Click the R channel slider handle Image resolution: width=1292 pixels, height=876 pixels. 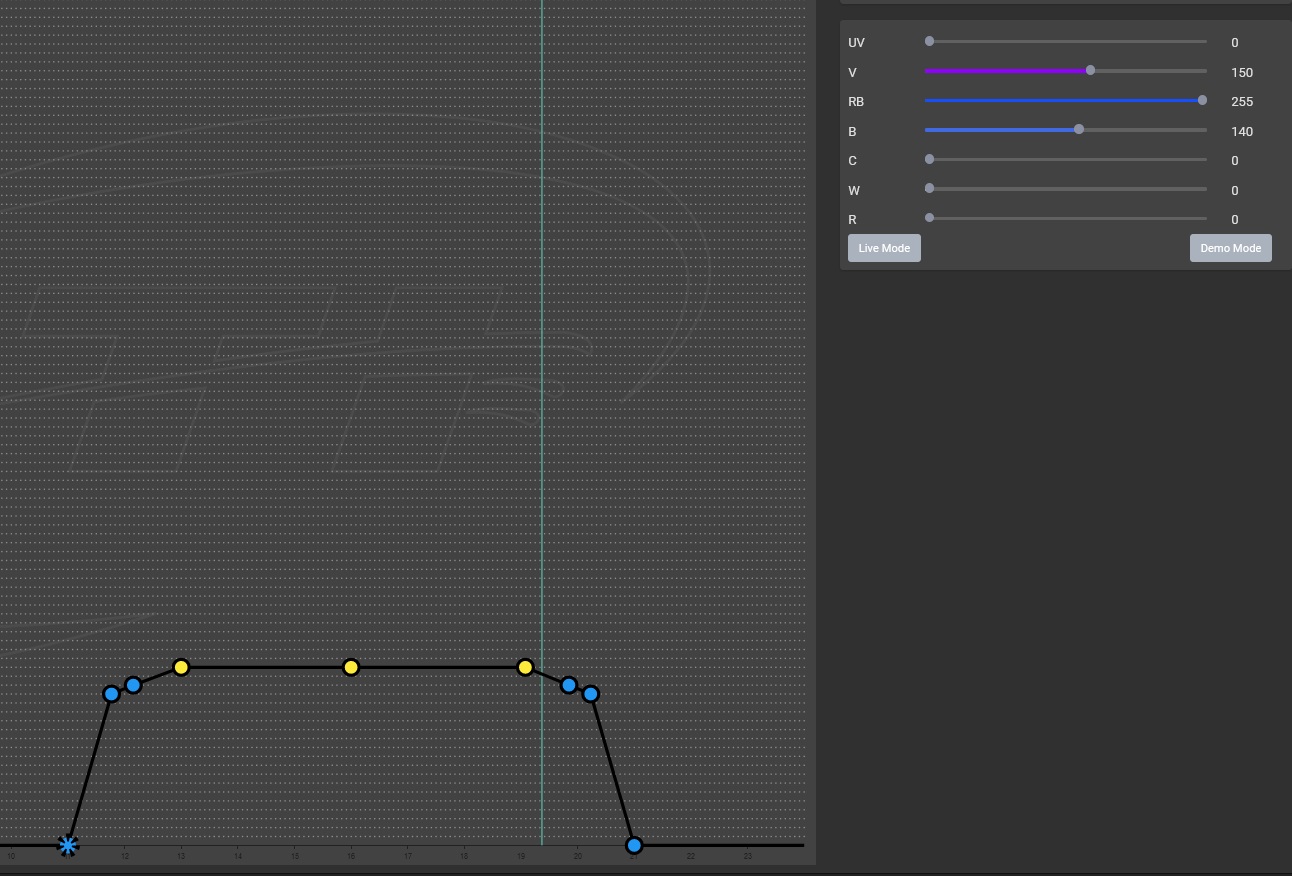point(930,218)
